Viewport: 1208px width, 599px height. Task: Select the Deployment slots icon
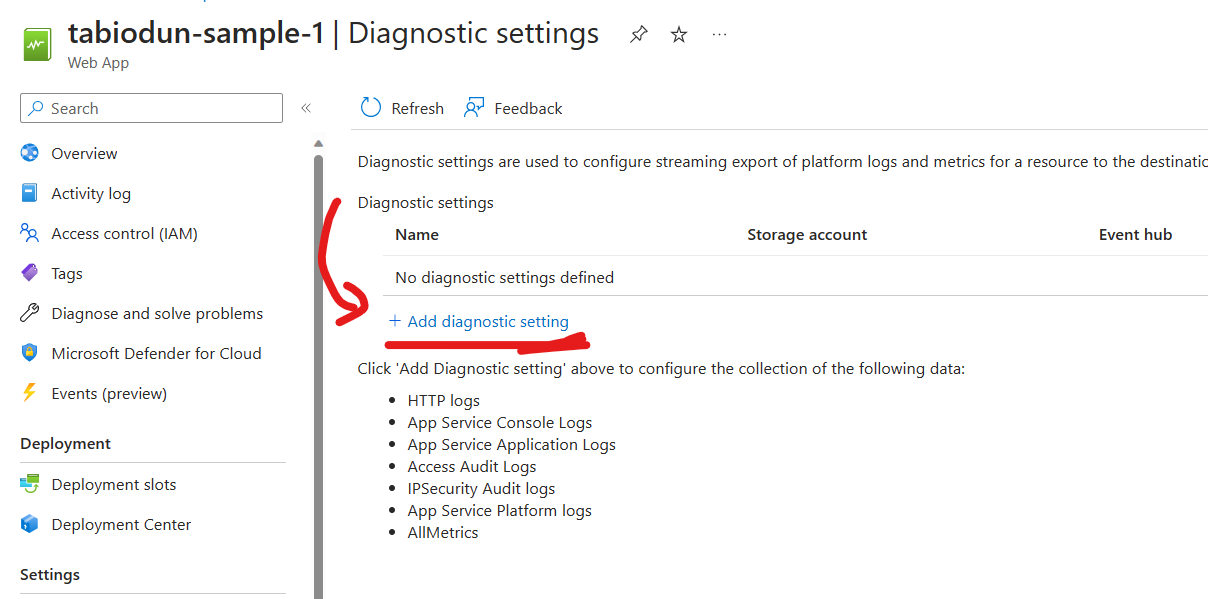[x=31, y=483]
